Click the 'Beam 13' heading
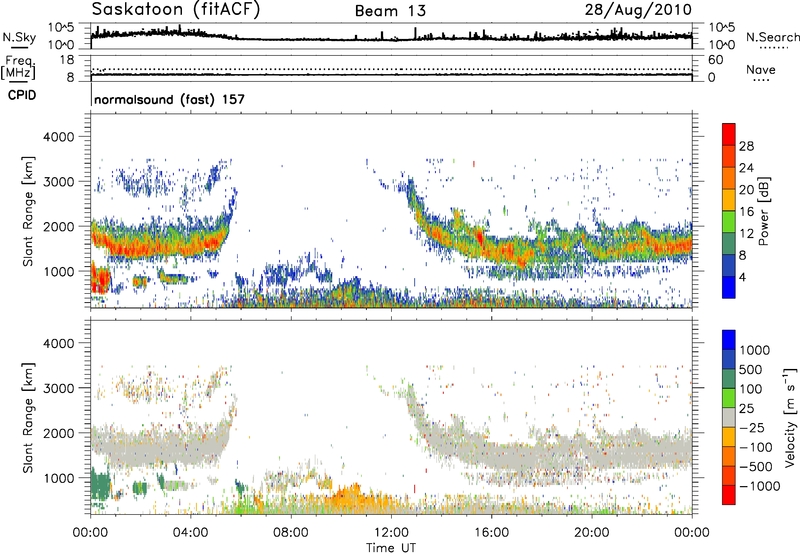Viewport: 800px width, 554px height. 390,11
